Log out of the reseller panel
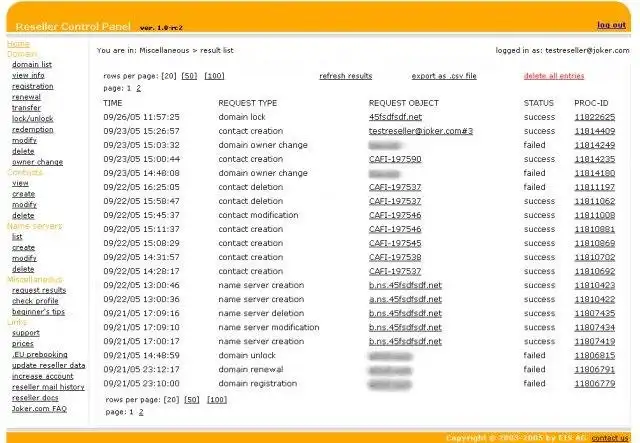 tap(611, 25)
